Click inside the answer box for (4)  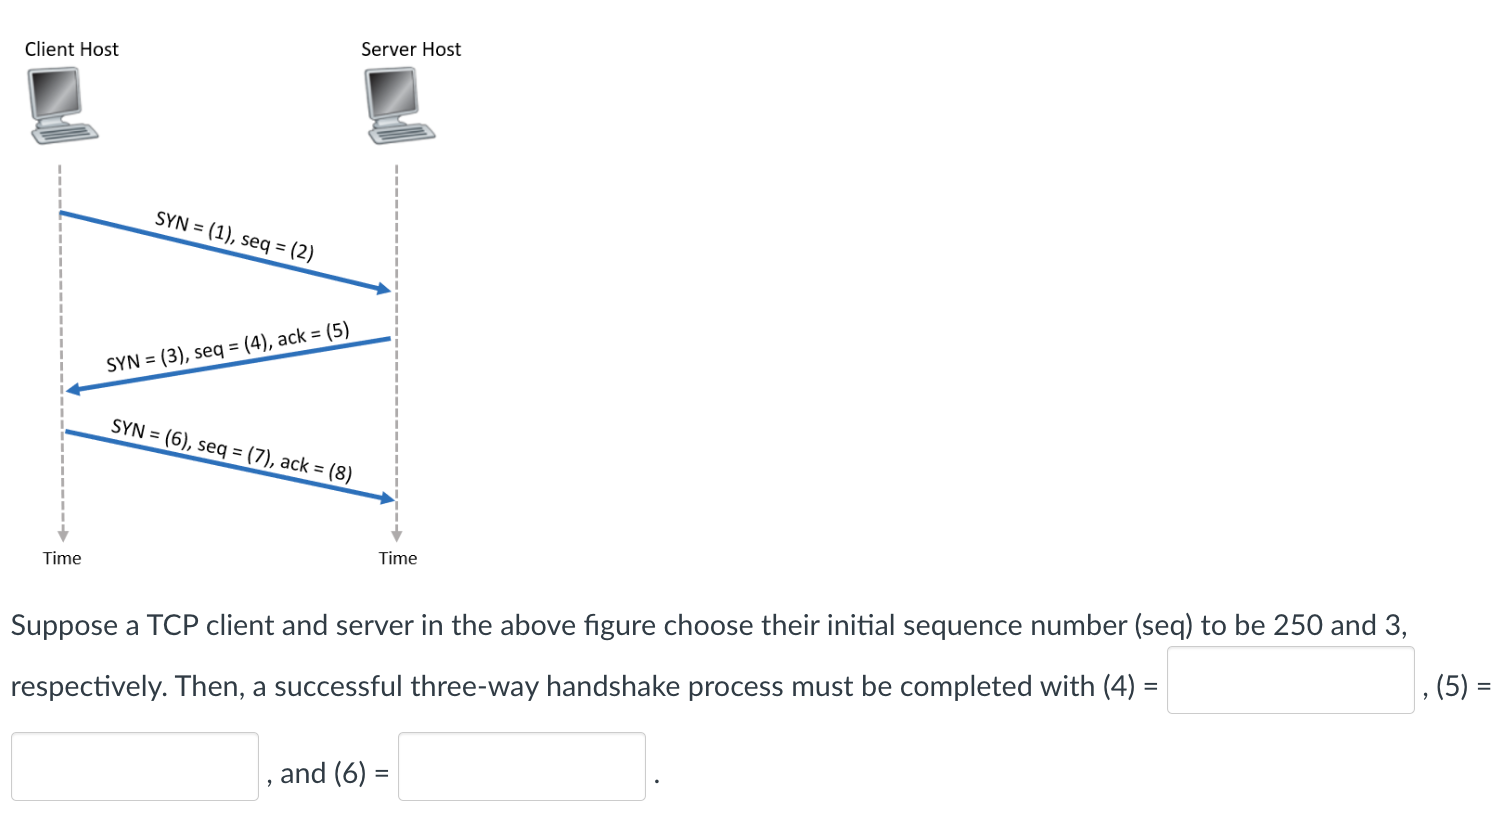click(x=1290, y=679)
